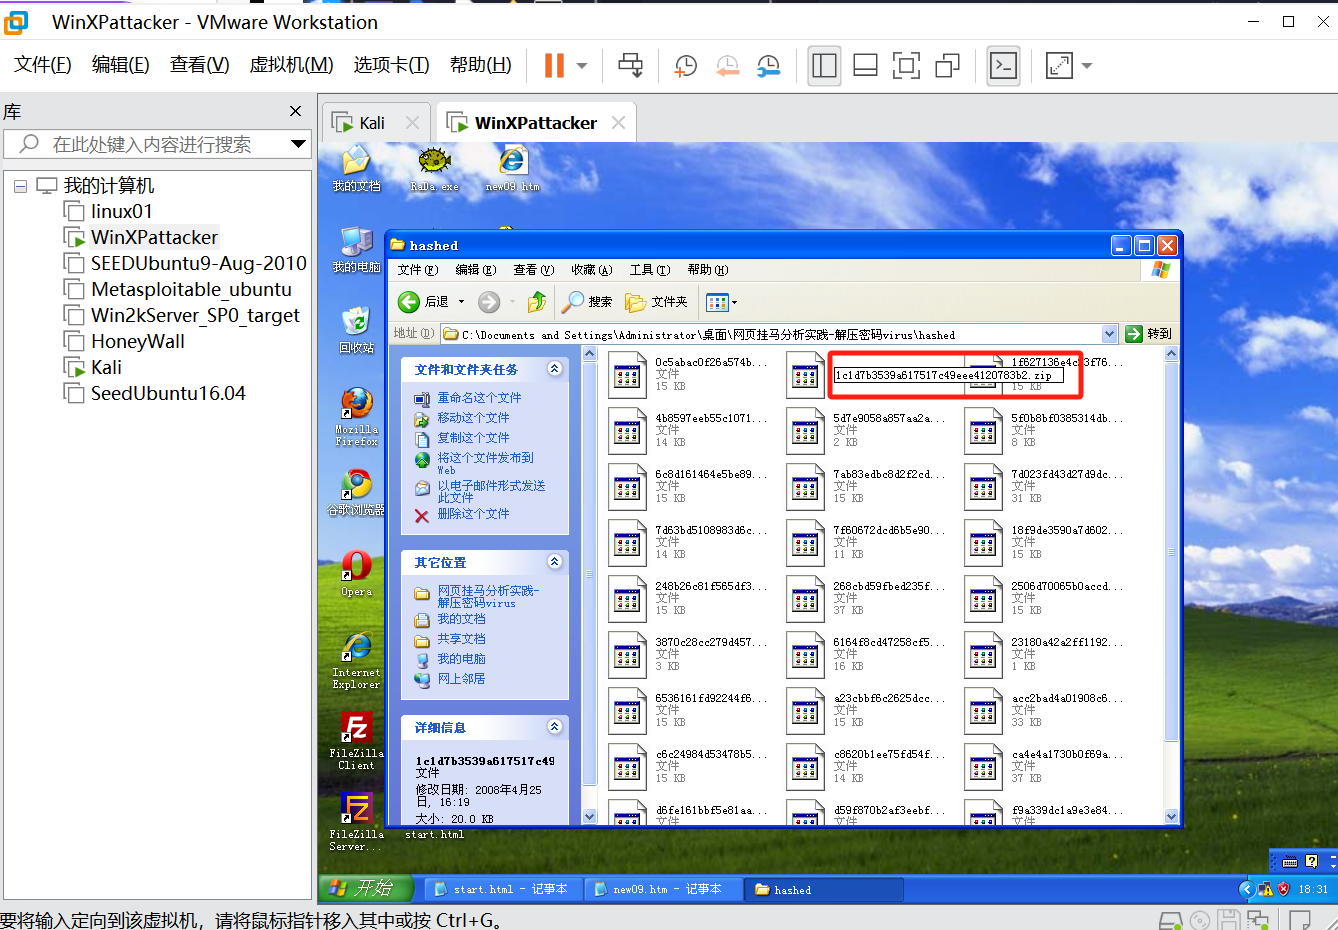Open VMware 选项卡(T) menu
The image size is (1338, 930).
coord(391,65)
